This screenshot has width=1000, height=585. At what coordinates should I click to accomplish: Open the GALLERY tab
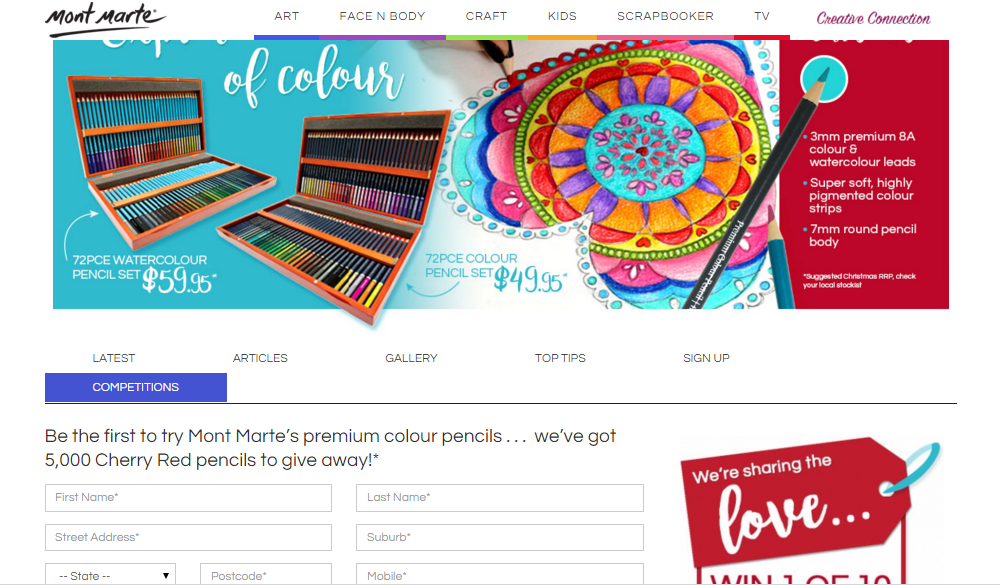(x=411, y=358)
